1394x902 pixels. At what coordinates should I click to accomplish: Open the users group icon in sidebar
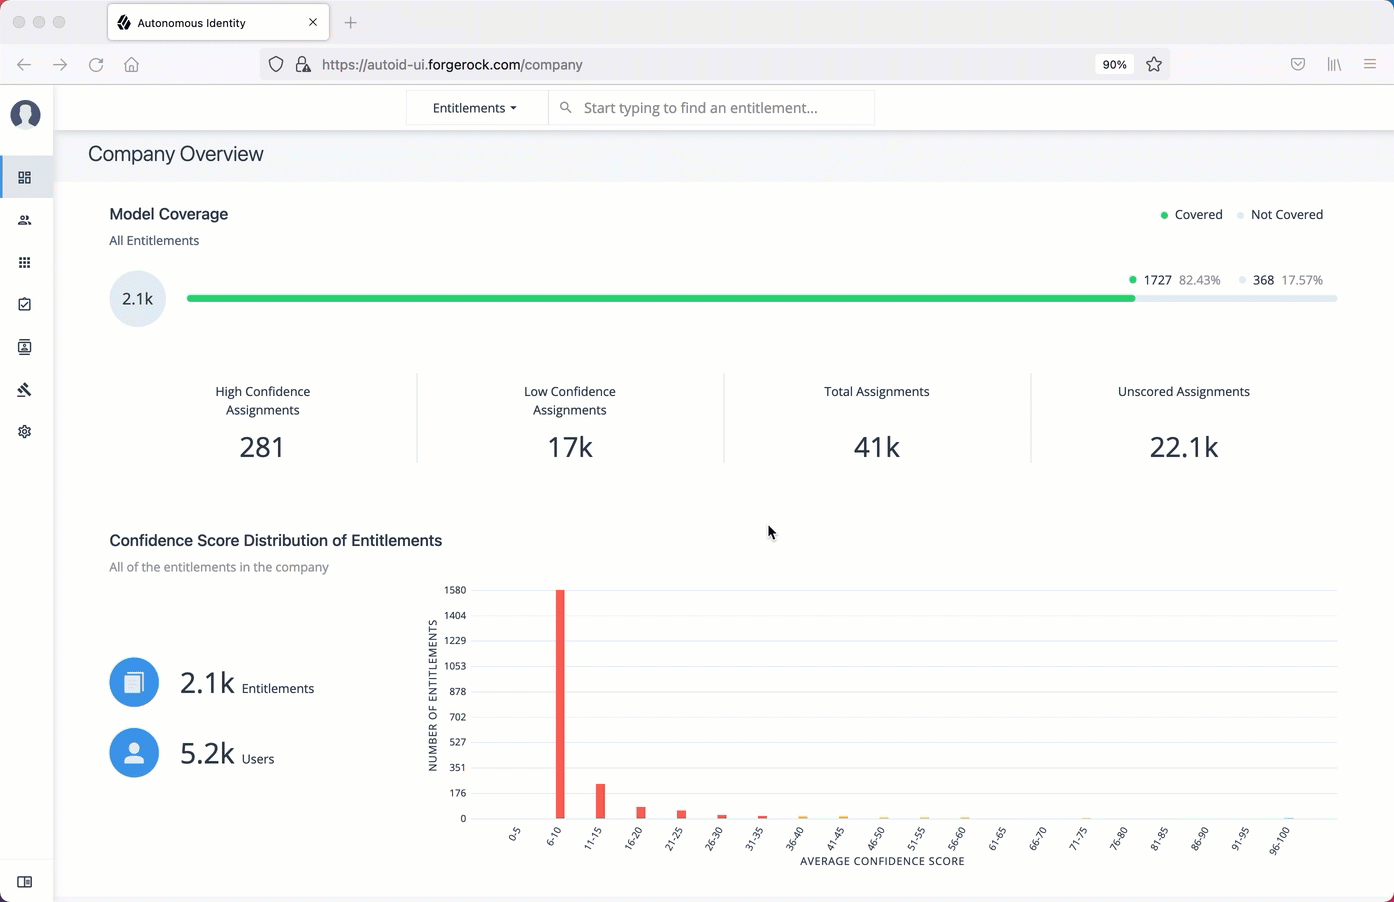(x=25, y=220)
